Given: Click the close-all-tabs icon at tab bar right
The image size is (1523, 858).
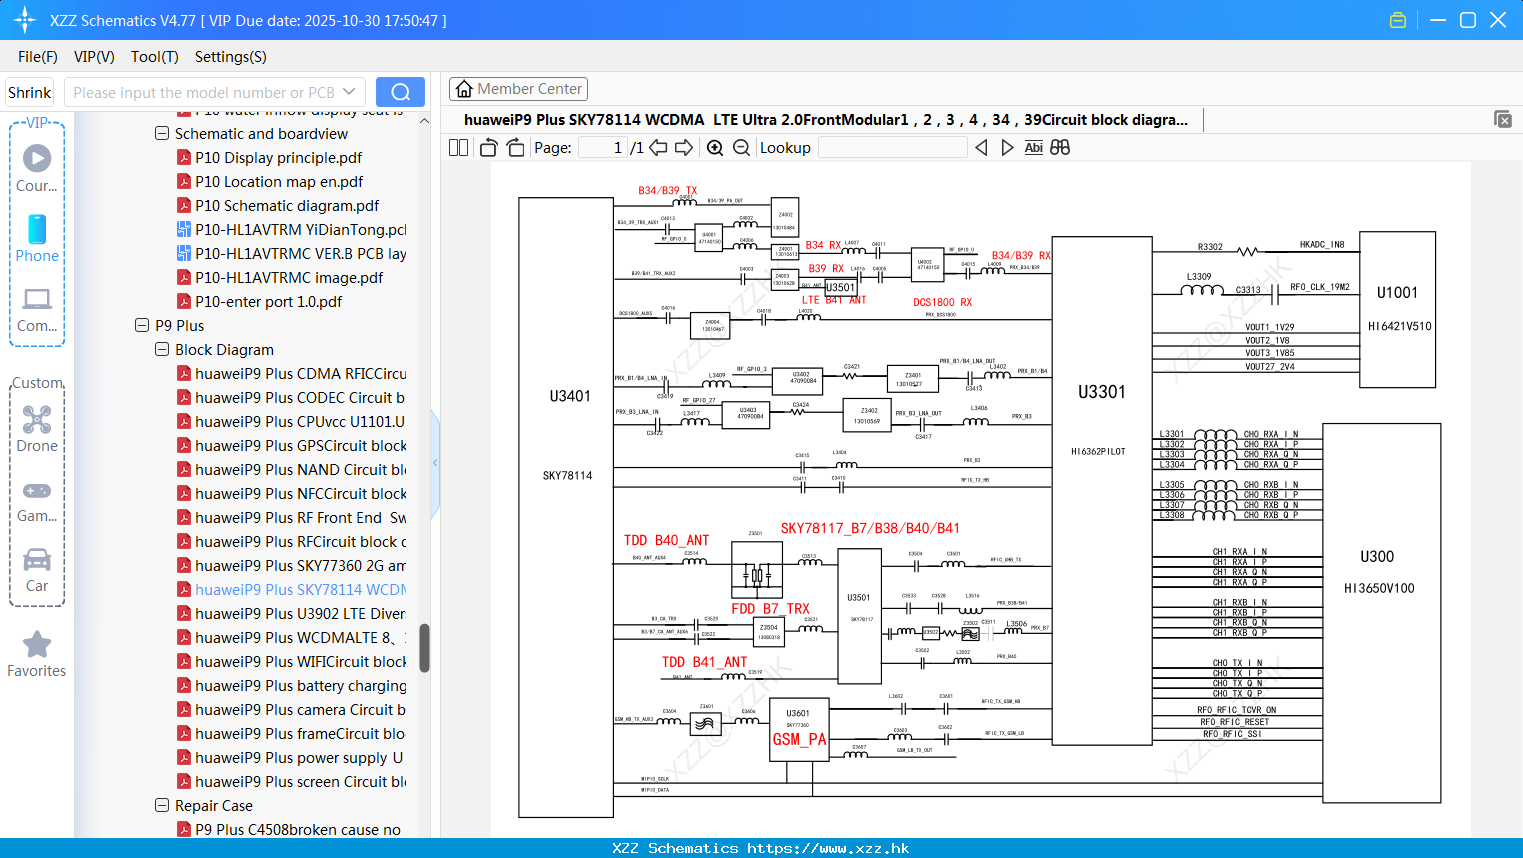Looking at the screenshot, I should (1503, 119).
